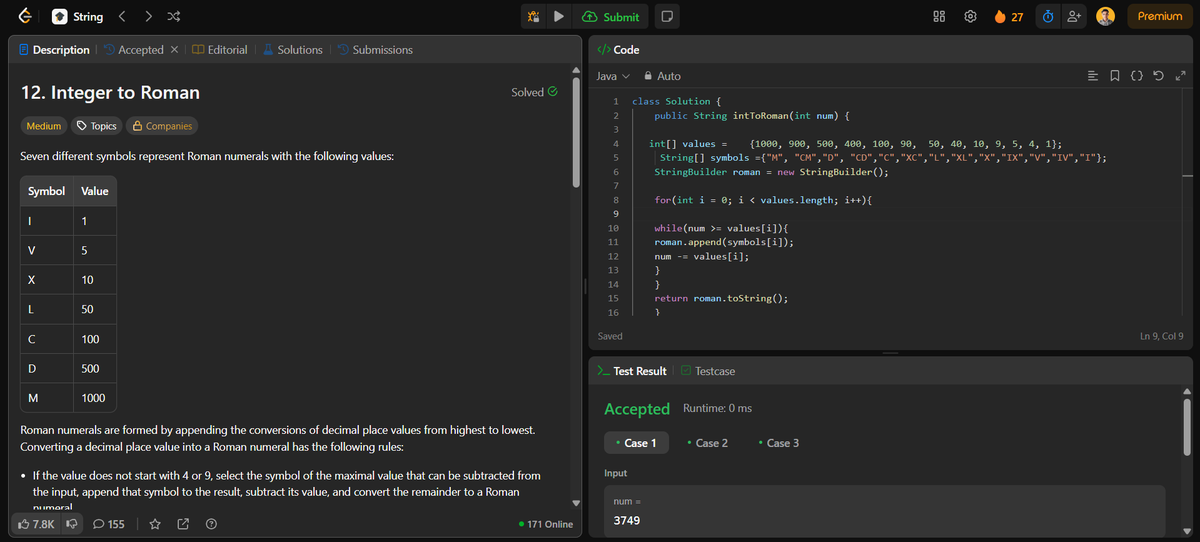Open the Java language dropdown
This screenshot has width=1200, height=542.
(613, 76)
